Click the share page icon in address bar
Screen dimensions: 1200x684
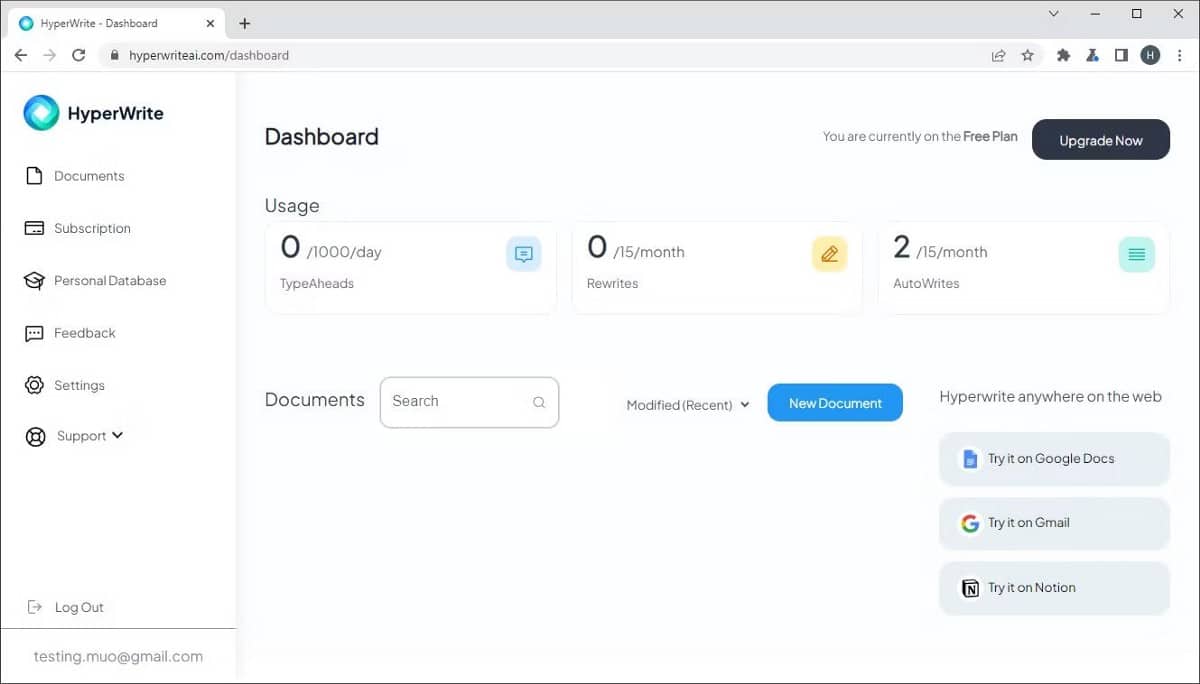pos(998,55)
